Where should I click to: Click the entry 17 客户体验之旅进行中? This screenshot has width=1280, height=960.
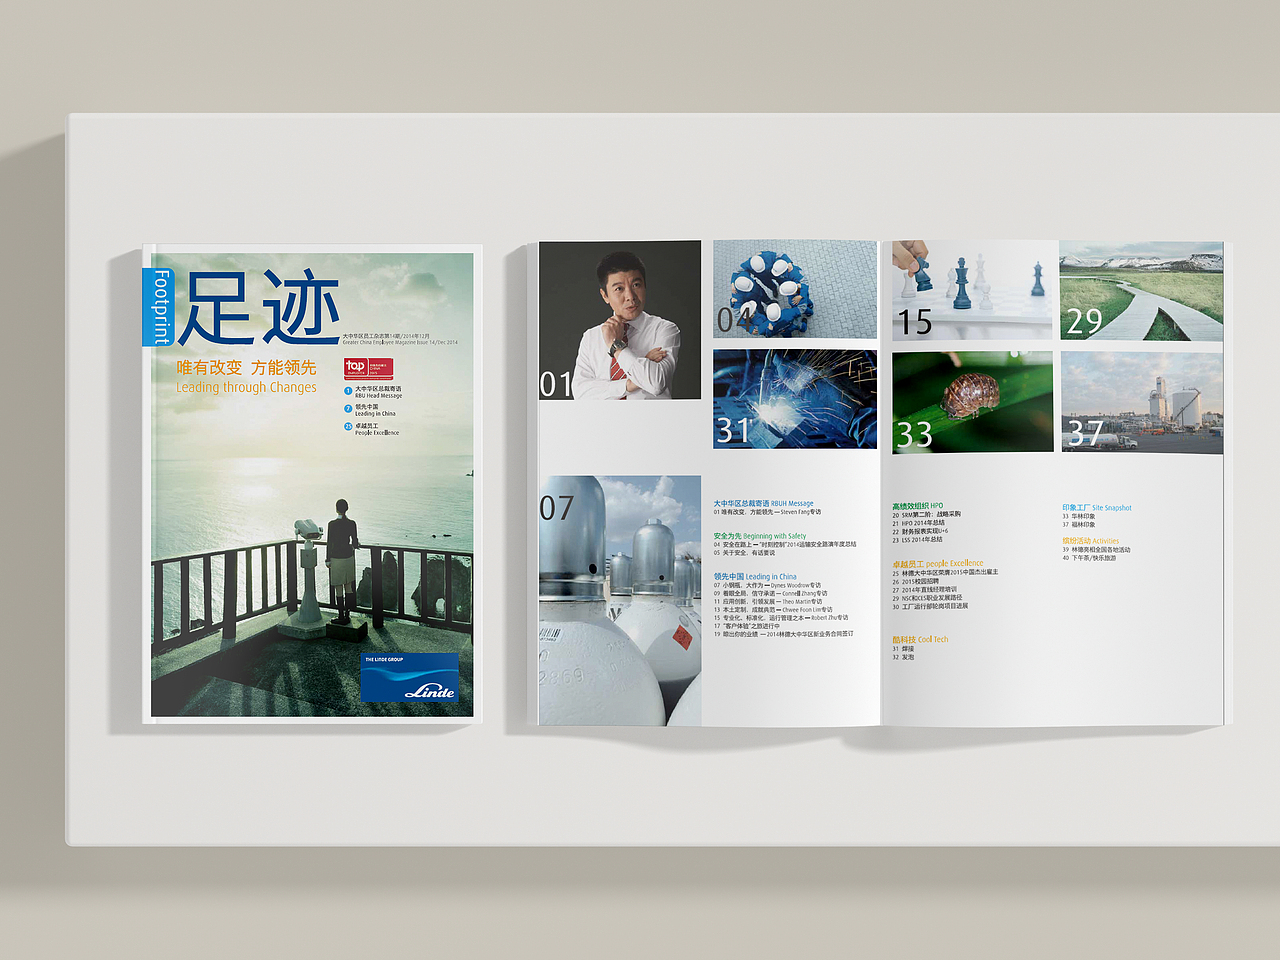pyautogui.click(x=747, y=626)
